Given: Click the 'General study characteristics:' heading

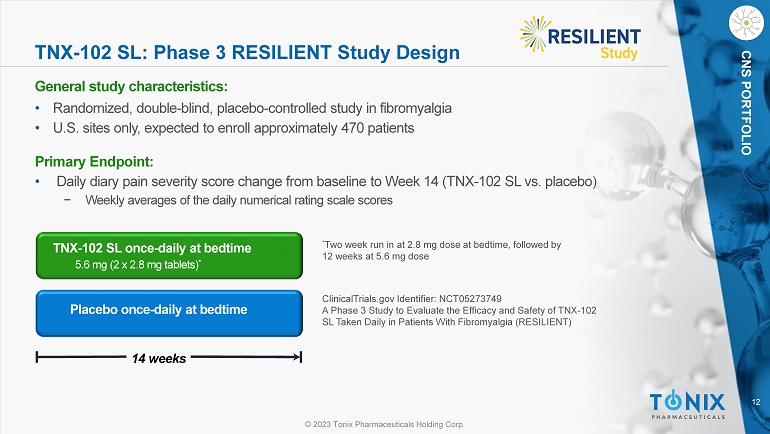Looking at the screenshot, I should (x=131, y=86).
